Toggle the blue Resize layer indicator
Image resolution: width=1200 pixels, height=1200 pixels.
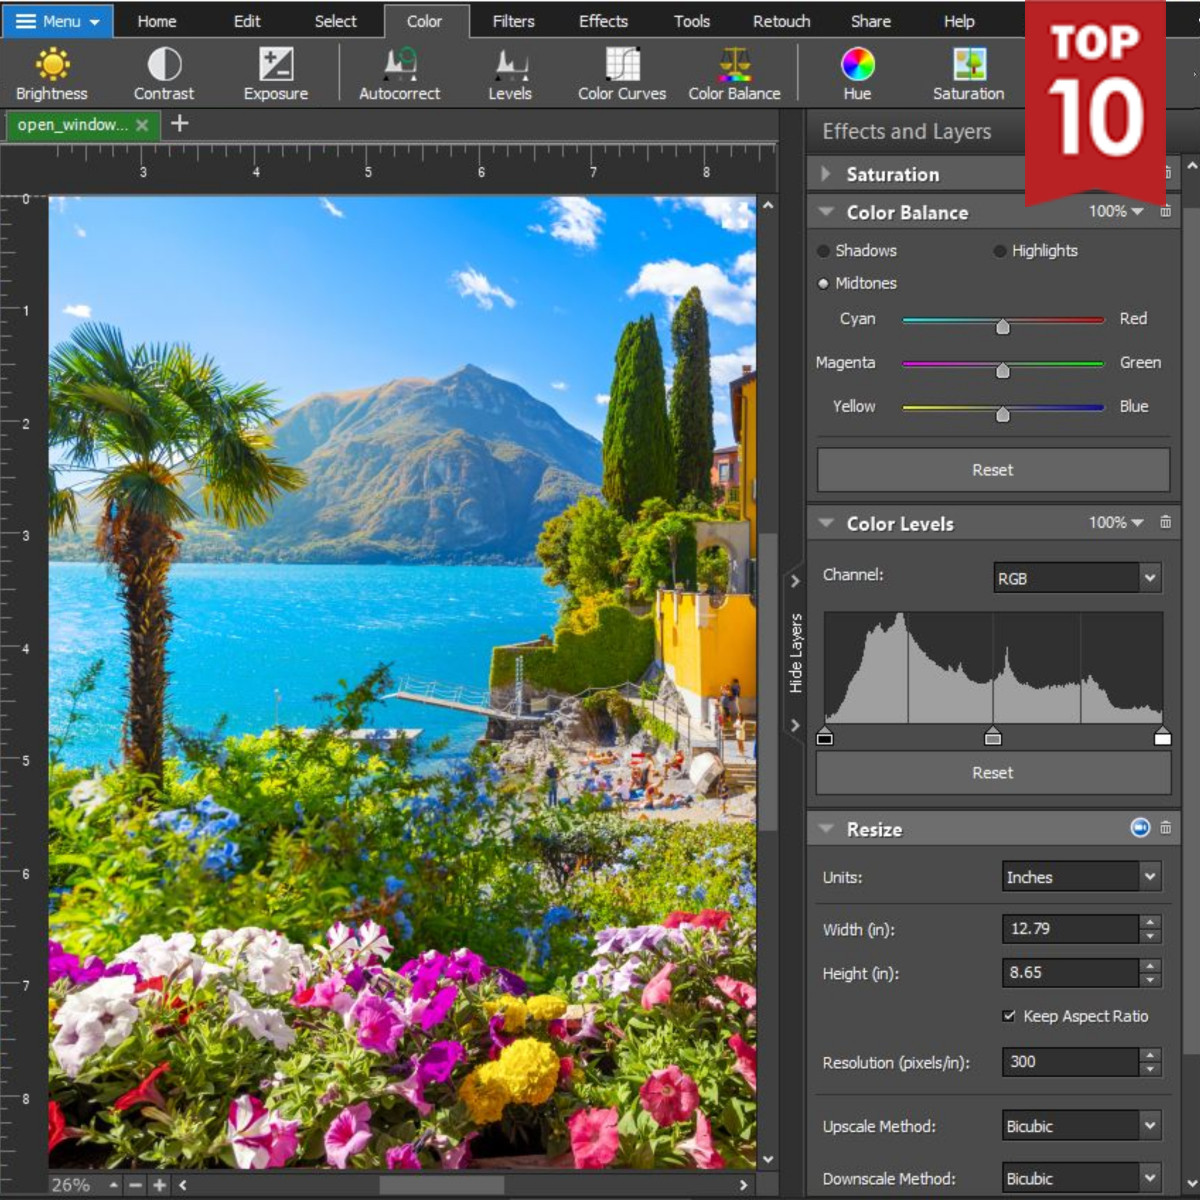(x=1140, y=828)
